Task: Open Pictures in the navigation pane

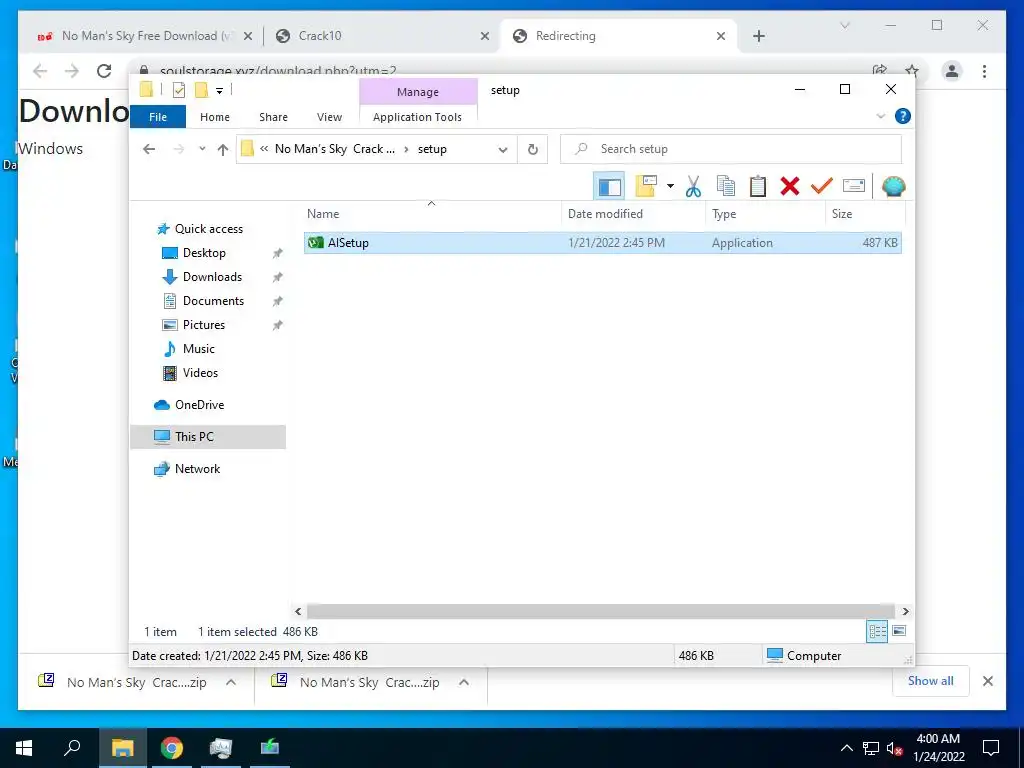Action: click(x=204, y=325)
